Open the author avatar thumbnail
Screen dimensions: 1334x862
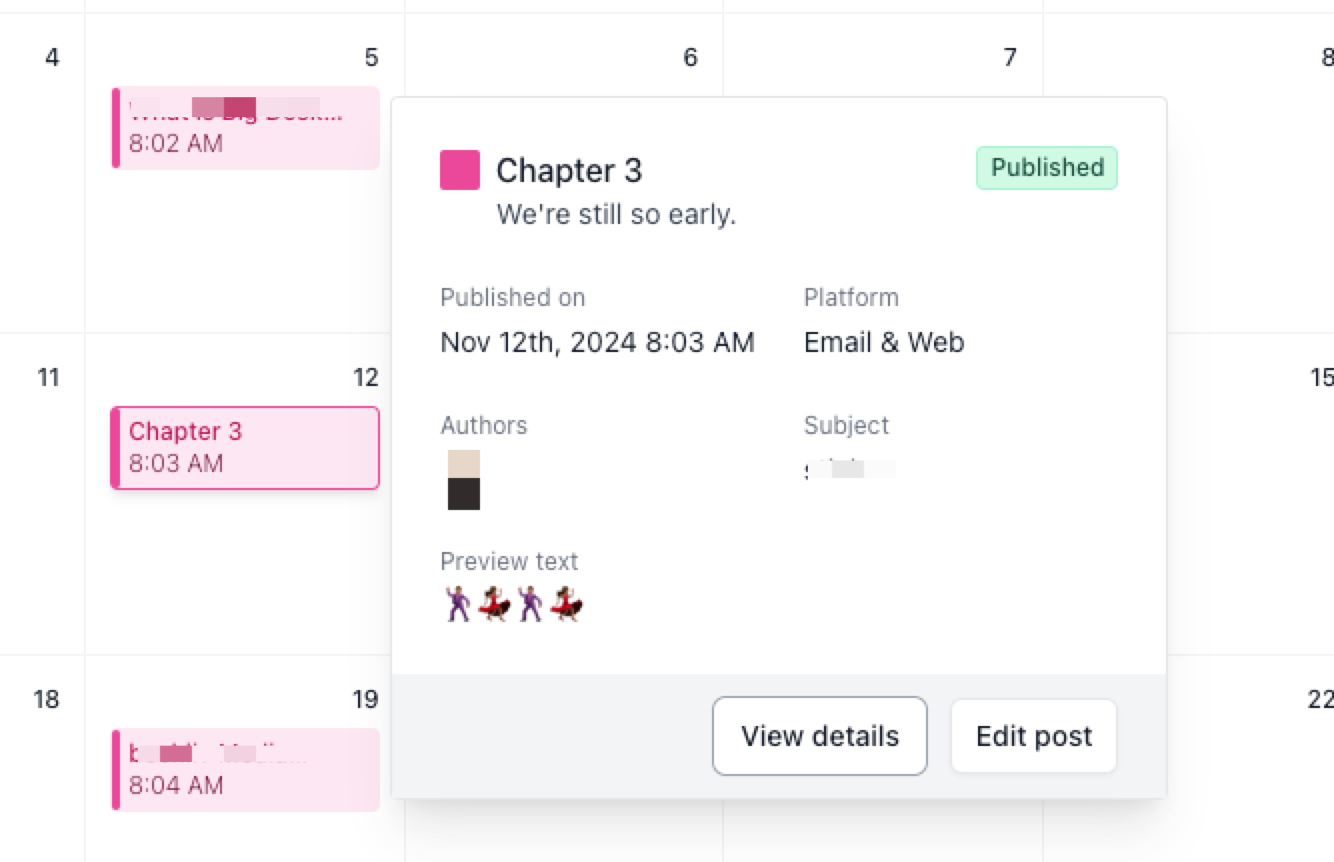[464, 480]
